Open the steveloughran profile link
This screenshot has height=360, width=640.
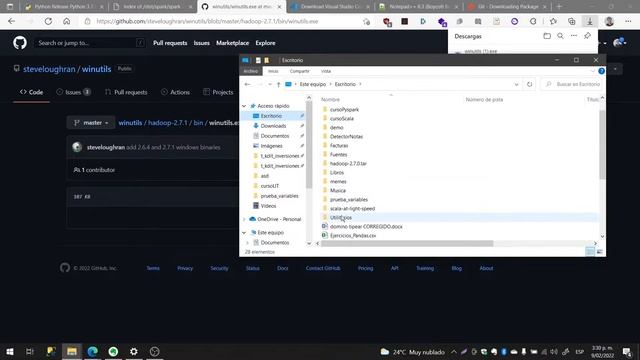point(49,69)
